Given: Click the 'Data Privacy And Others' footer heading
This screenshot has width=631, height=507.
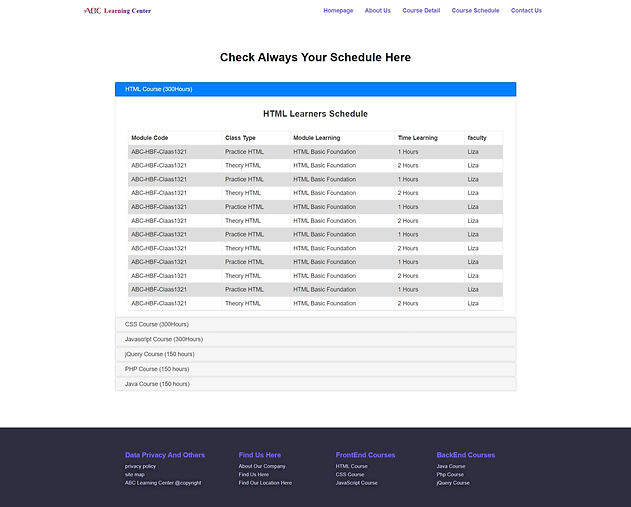Looking at the screenshot, I should 165,455.
